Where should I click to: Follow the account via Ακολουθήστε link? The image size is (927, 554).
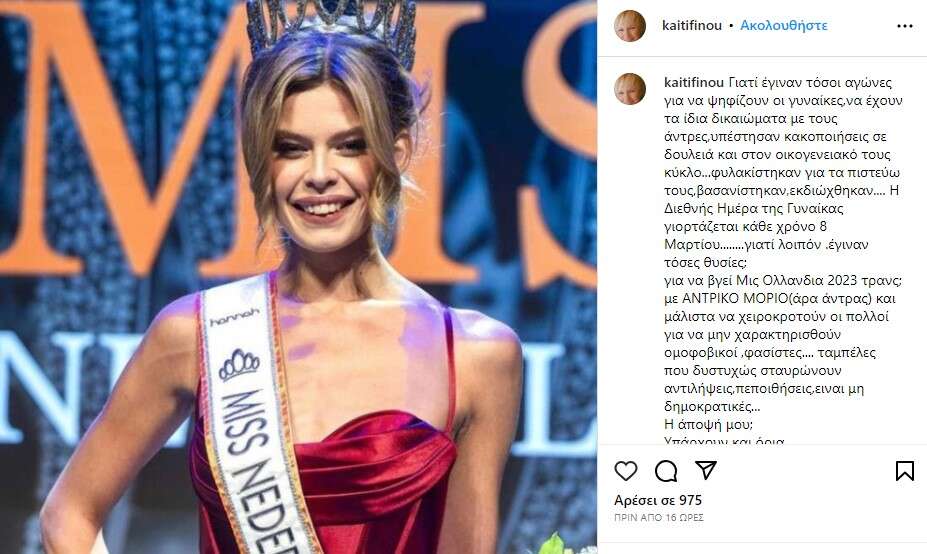pyautogui.click(x=783, y=25)
